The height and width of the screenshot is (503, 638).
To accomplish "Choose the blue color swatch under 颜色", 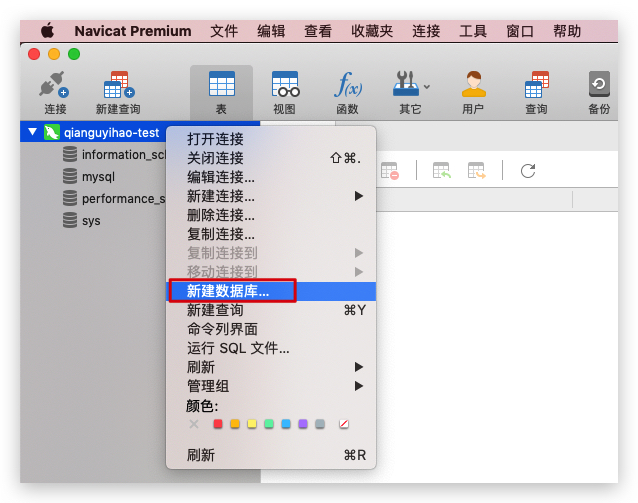I will pos(286,424).
